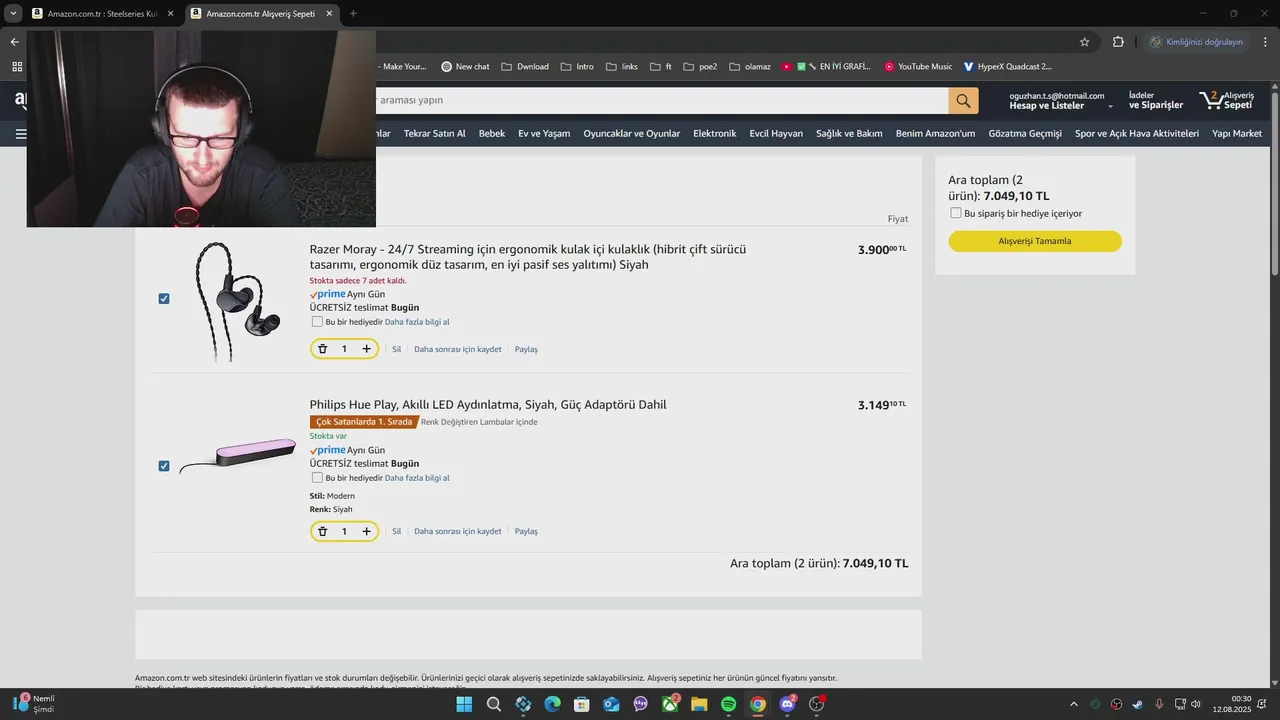Open YouTube Music bookmark
This screenshot has height=720, width=1280.
click(918, 67)
